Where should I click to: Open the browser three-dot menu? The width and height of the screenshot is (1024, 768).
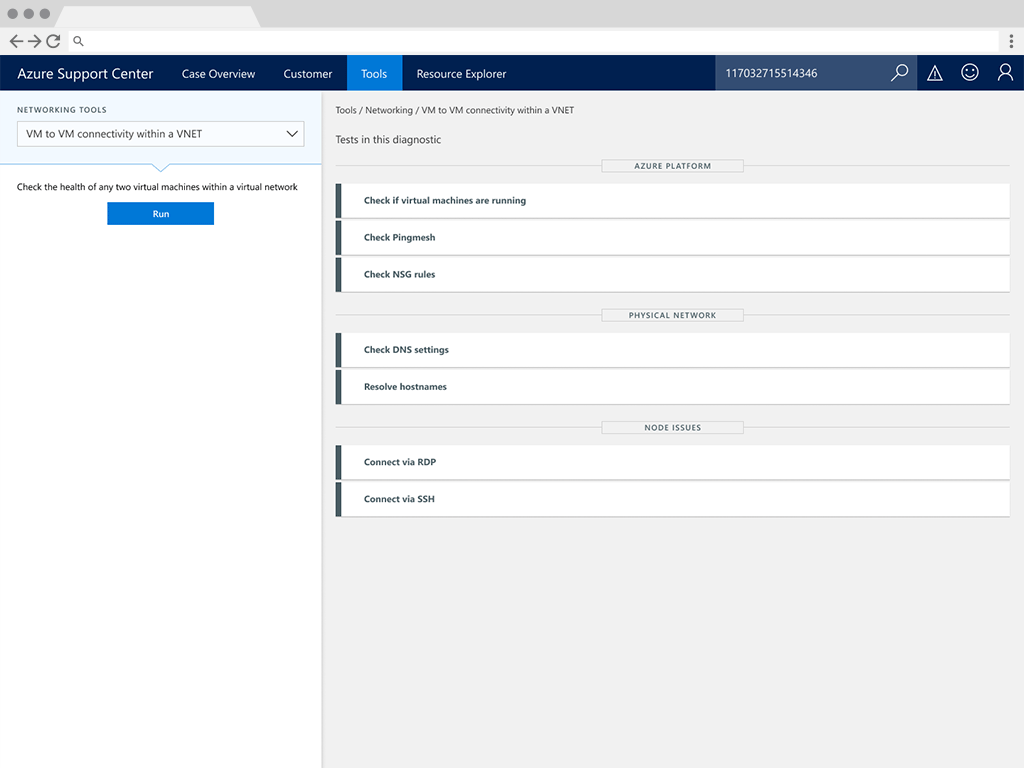click(1011, 41)
